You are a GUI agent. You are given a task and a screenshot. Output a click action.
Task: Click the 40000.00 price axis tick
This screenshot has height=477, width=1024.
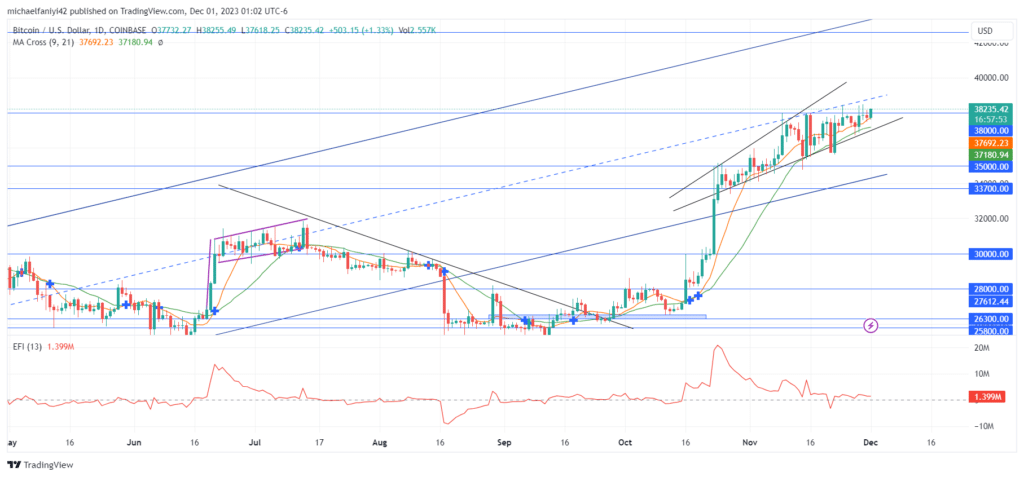pyautogui.click(x=992, y=78)
